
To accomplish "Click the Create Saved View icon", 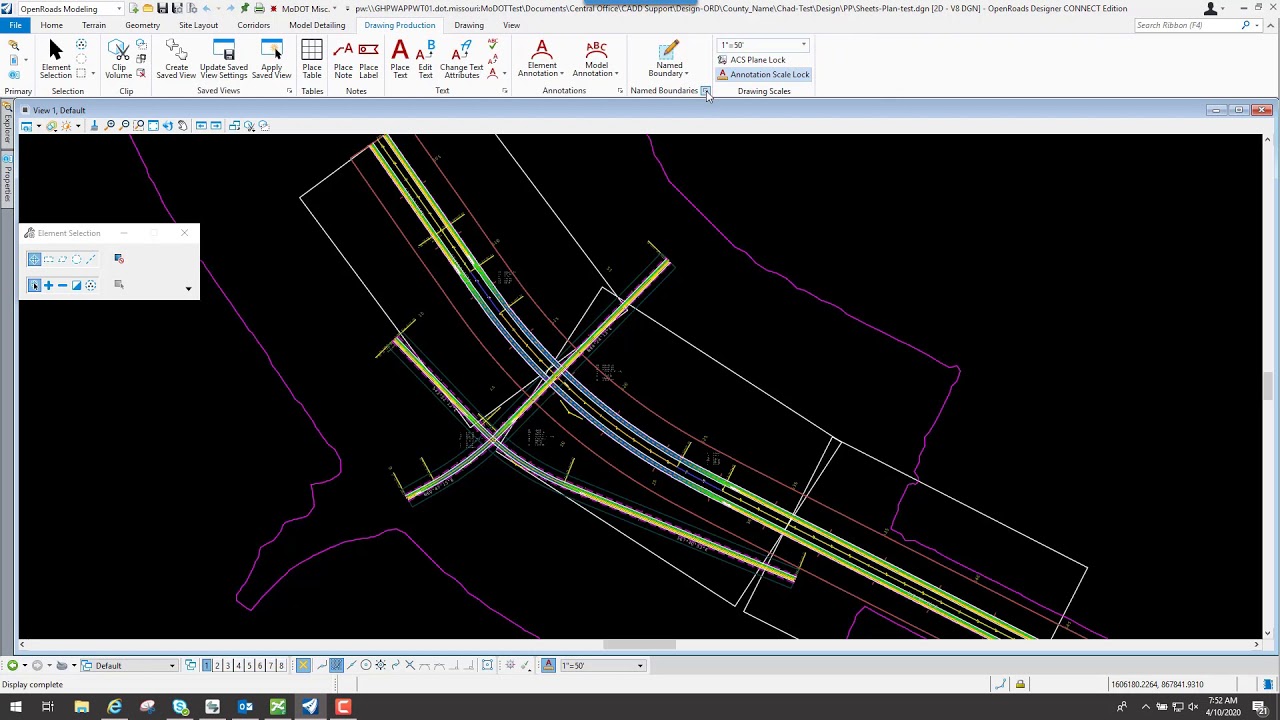I will (x=176, y=58).
